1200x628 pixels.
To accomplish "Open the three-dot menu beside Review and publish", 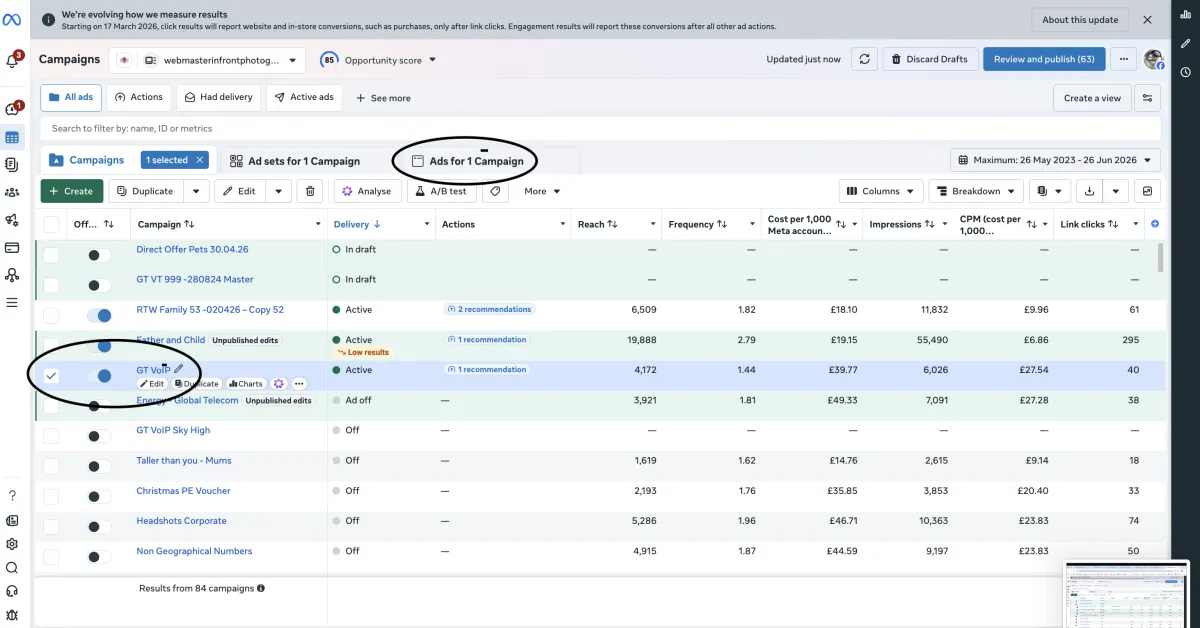I will [x=1125, y=59].
